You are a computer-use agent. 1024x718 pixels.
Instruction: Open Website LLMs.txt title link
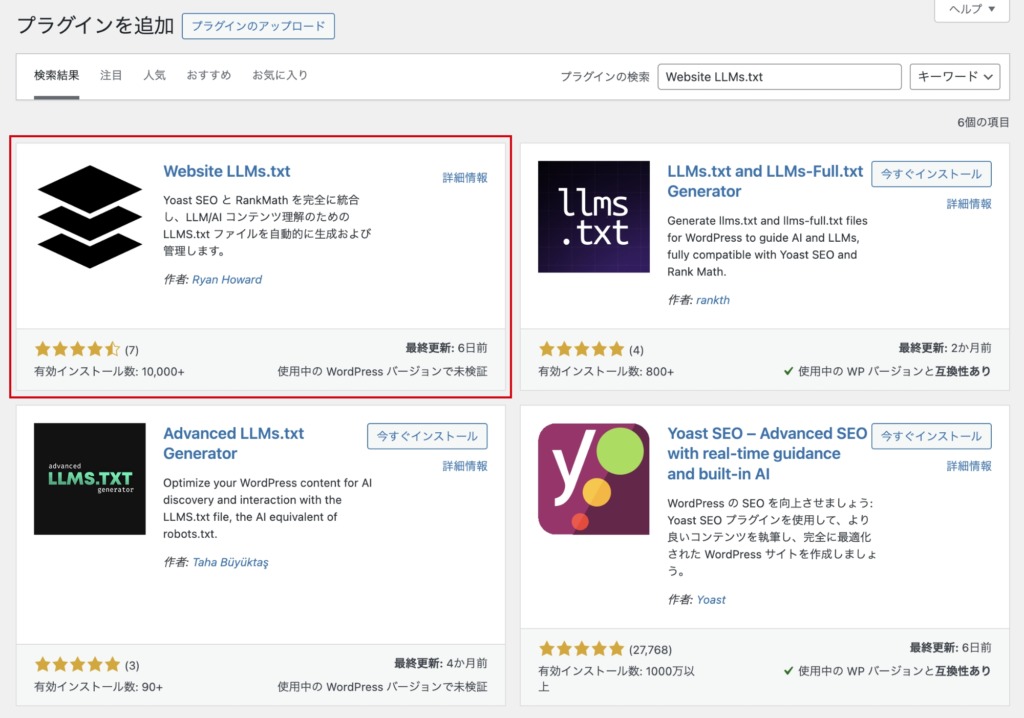pyautogui.click(x=227, y=171)
